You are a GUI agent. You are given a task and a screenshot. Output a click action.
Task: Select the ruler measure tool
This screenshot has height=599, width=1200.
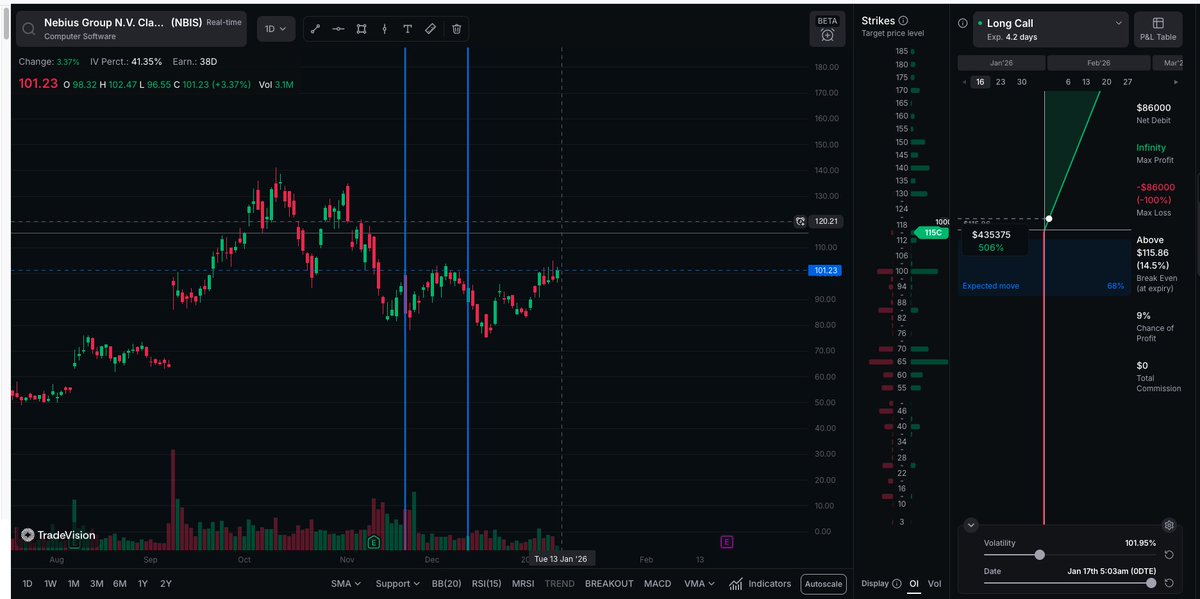point(431,29)
